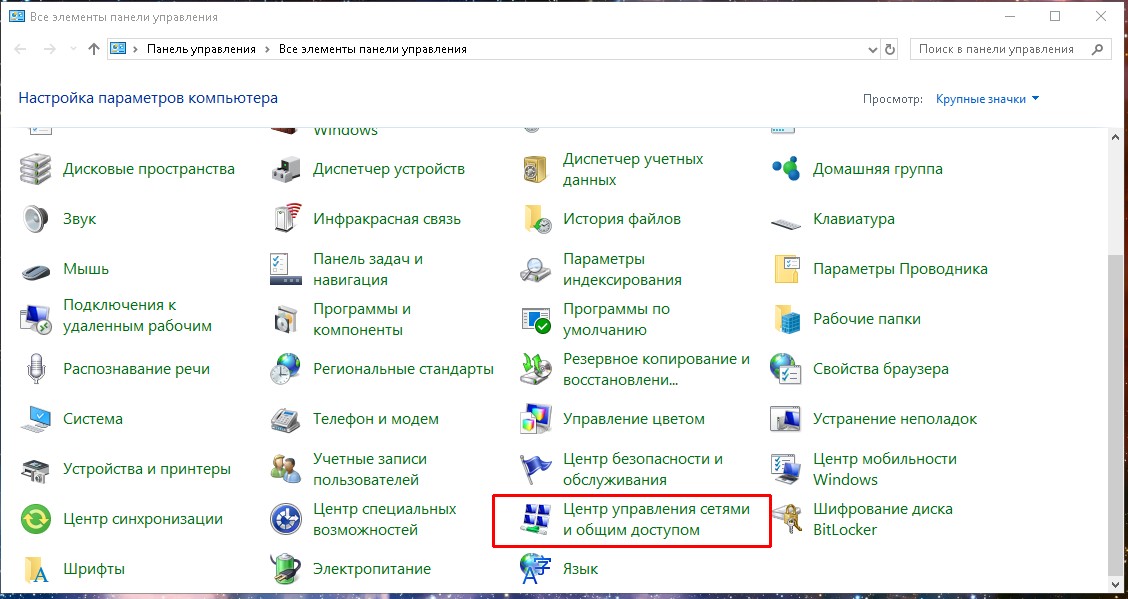The image size is (1128, 599).
Task: Open Рабочие папки icon
Action: pyautogui.click(x=786, y=319)
